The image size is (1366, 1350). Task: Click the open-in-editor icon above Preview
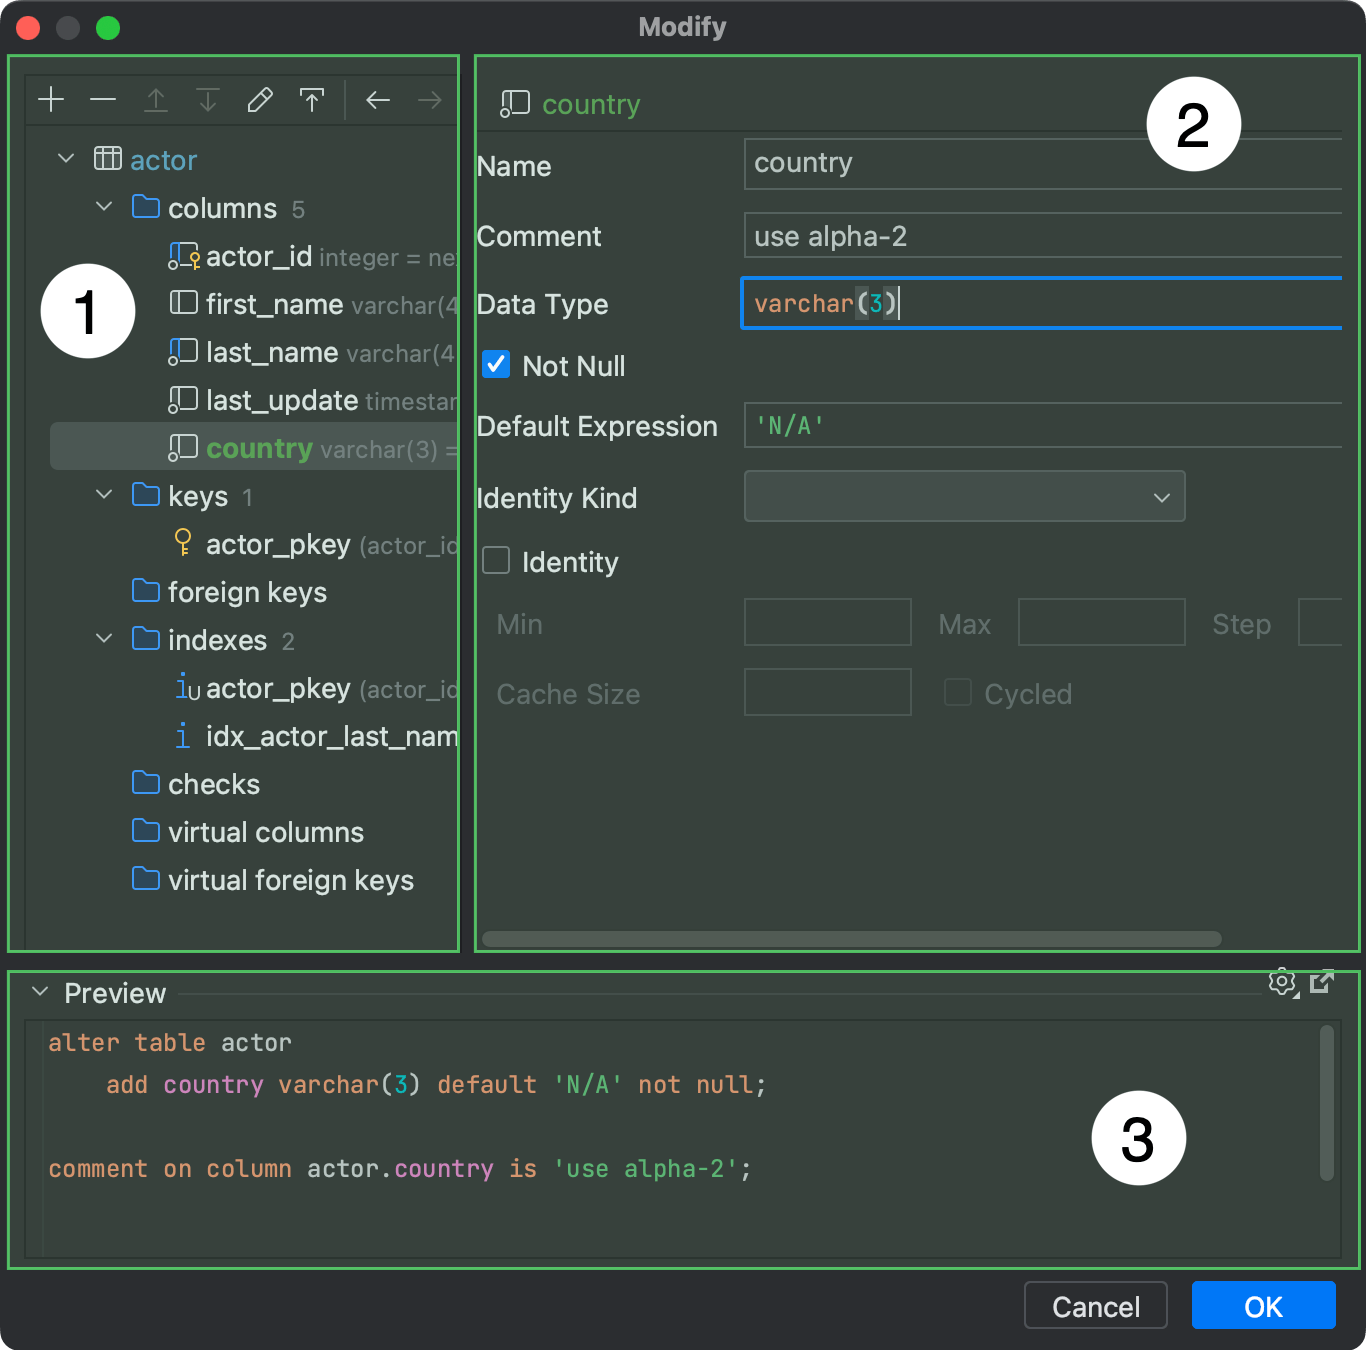point(1323,982)
